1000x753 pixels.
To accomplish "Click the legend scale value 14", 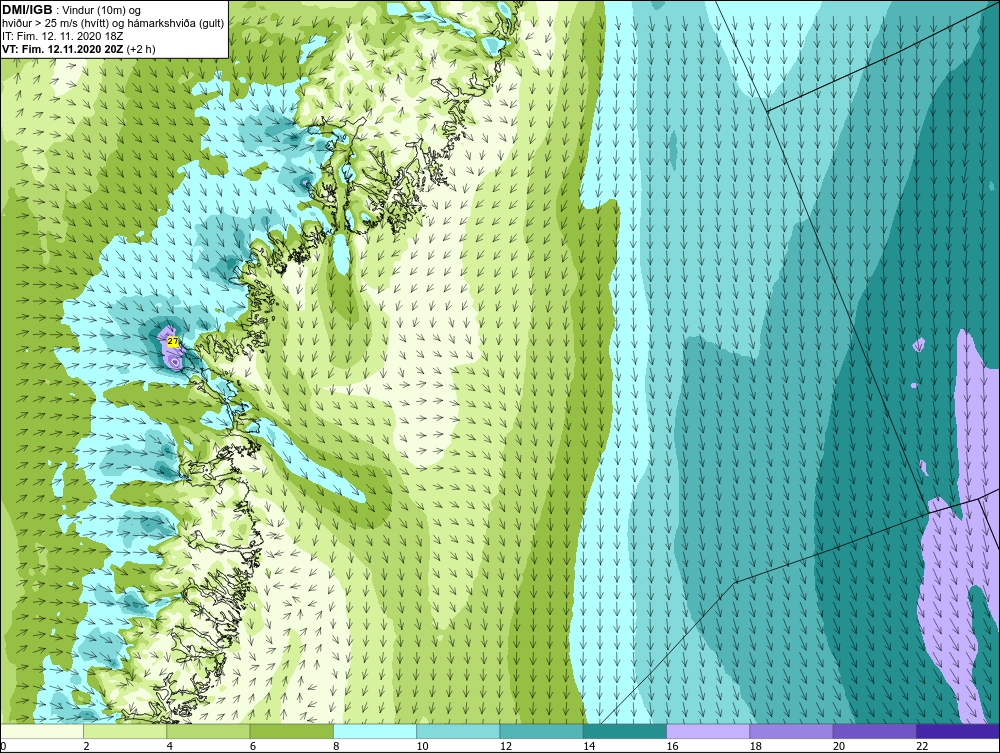I will (x=589, y=747).
